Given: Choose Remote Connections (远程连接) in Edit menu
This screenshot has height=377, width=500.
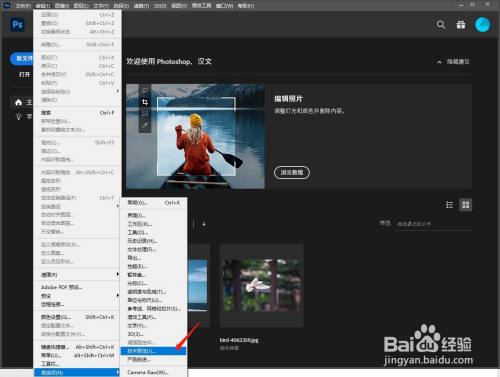Looking at the screenshot, I should (77, 304).
